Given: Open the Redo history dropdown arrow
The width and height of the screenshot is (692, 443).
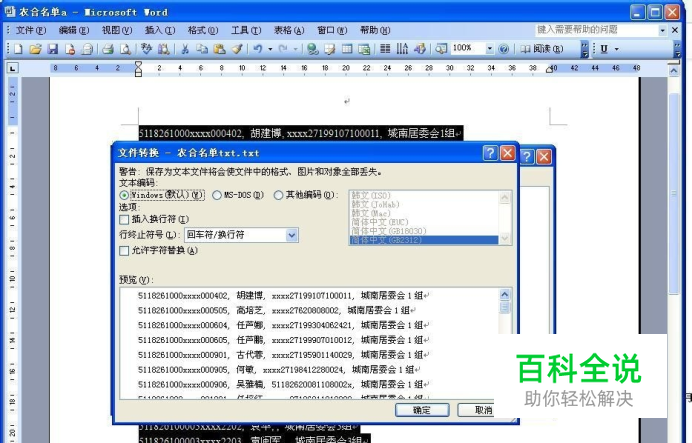Looking at the screenshot, I should pos(295,49).
